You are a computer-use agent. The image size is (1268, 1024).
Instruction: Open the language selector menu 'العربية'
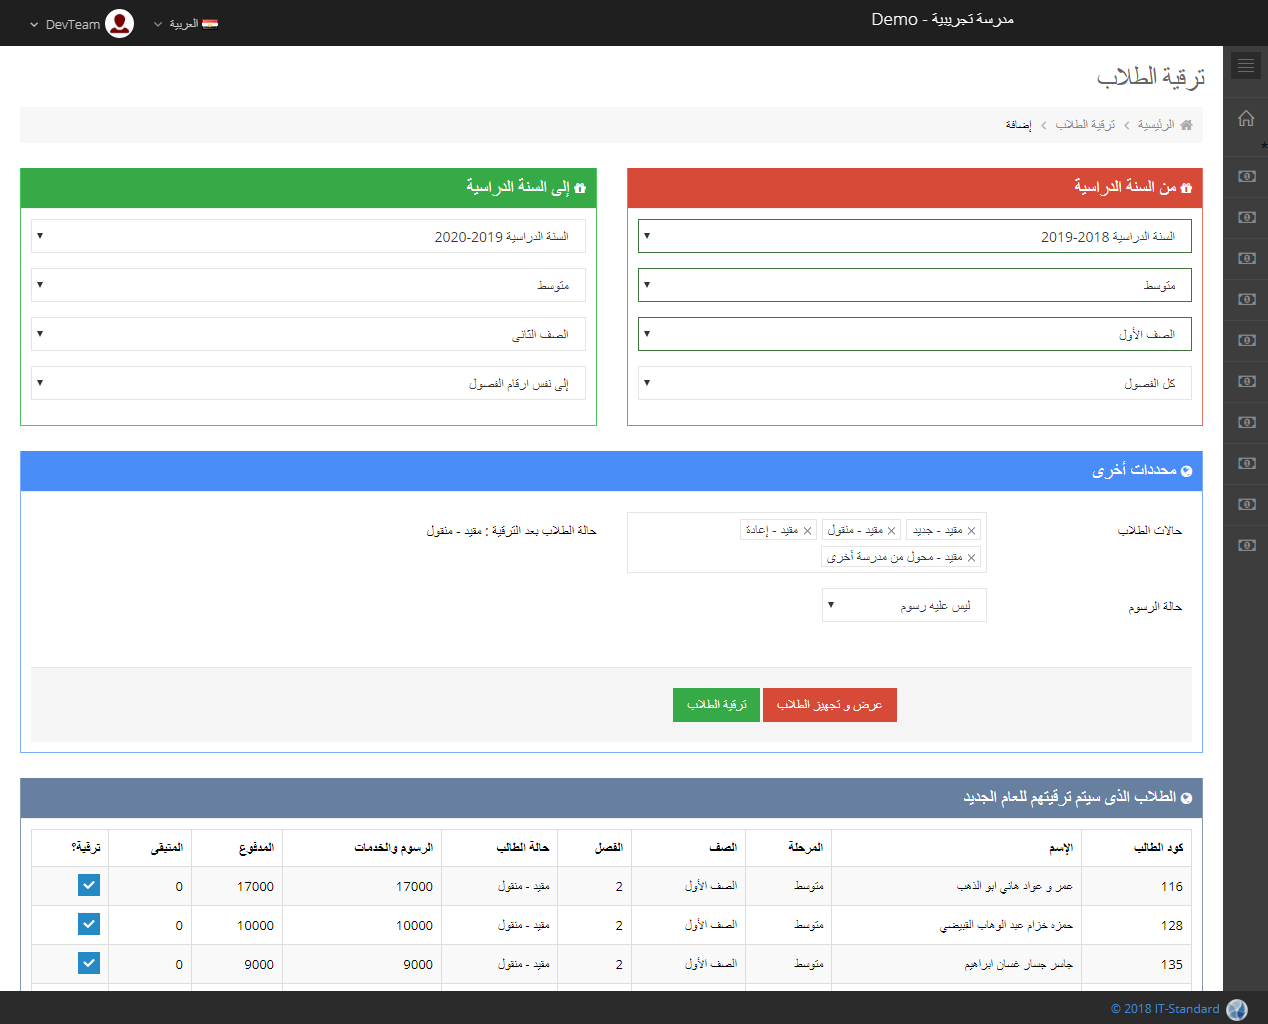pos(186,23)
